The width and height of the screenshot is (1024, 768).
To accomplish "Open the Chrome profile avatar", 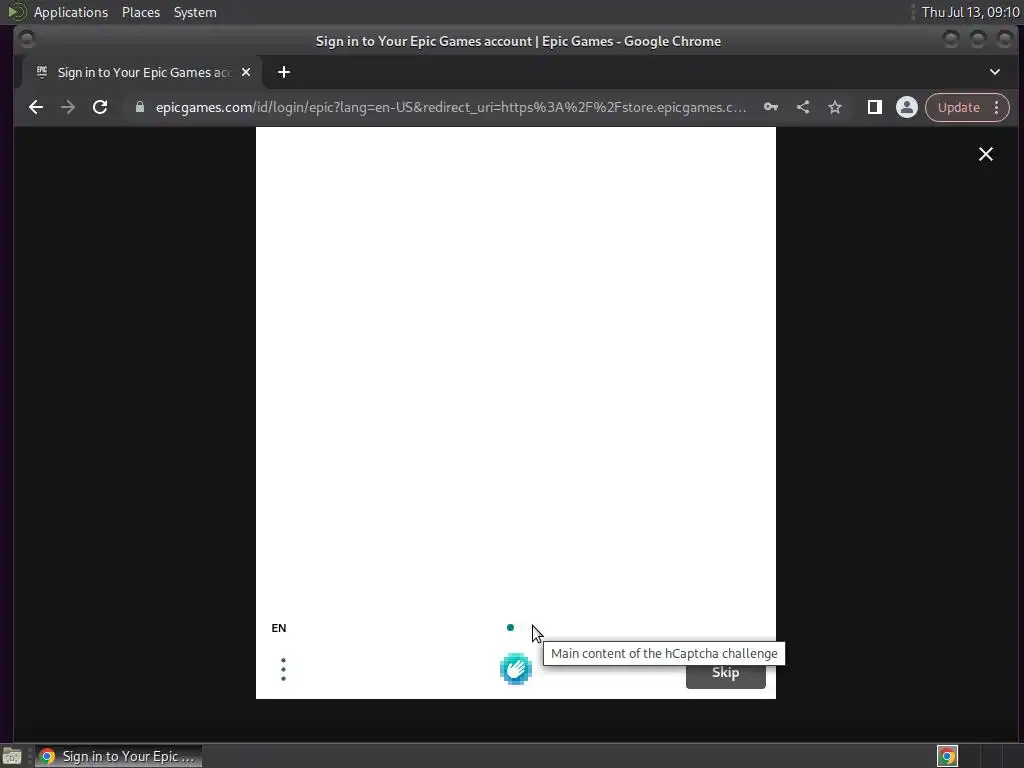I will (x=906, y=107).
